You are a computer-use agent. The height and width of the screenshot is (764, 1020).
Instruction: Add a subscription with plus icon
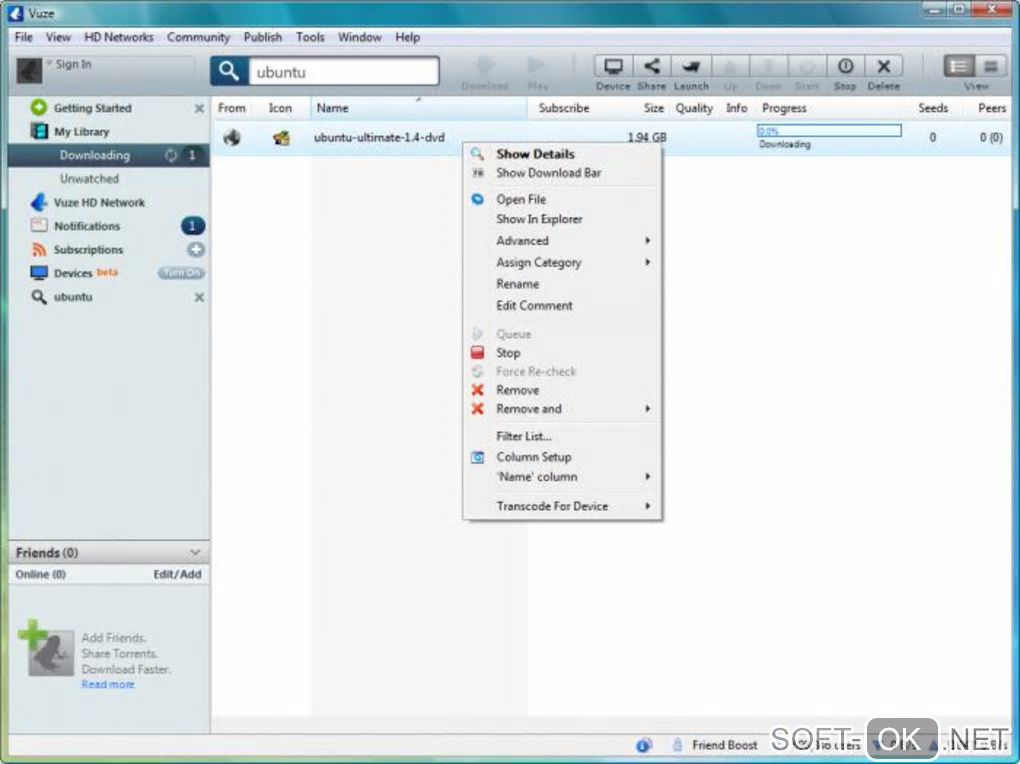pyautogui.click(x=196, y=249)
